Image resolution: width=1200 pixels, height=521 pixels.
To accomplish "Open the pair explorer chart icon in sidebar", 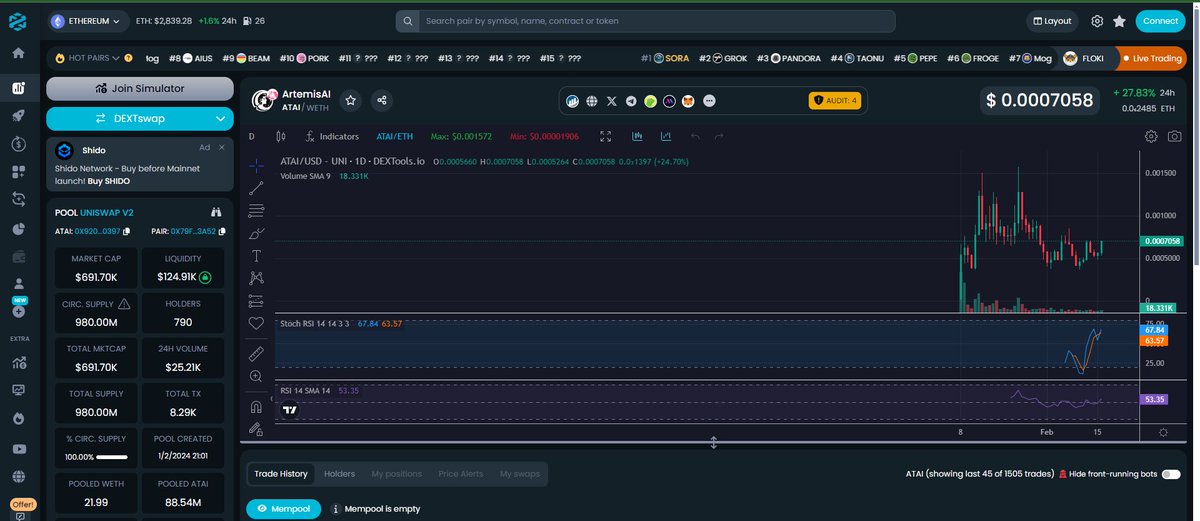I will [x=18, y=87].
